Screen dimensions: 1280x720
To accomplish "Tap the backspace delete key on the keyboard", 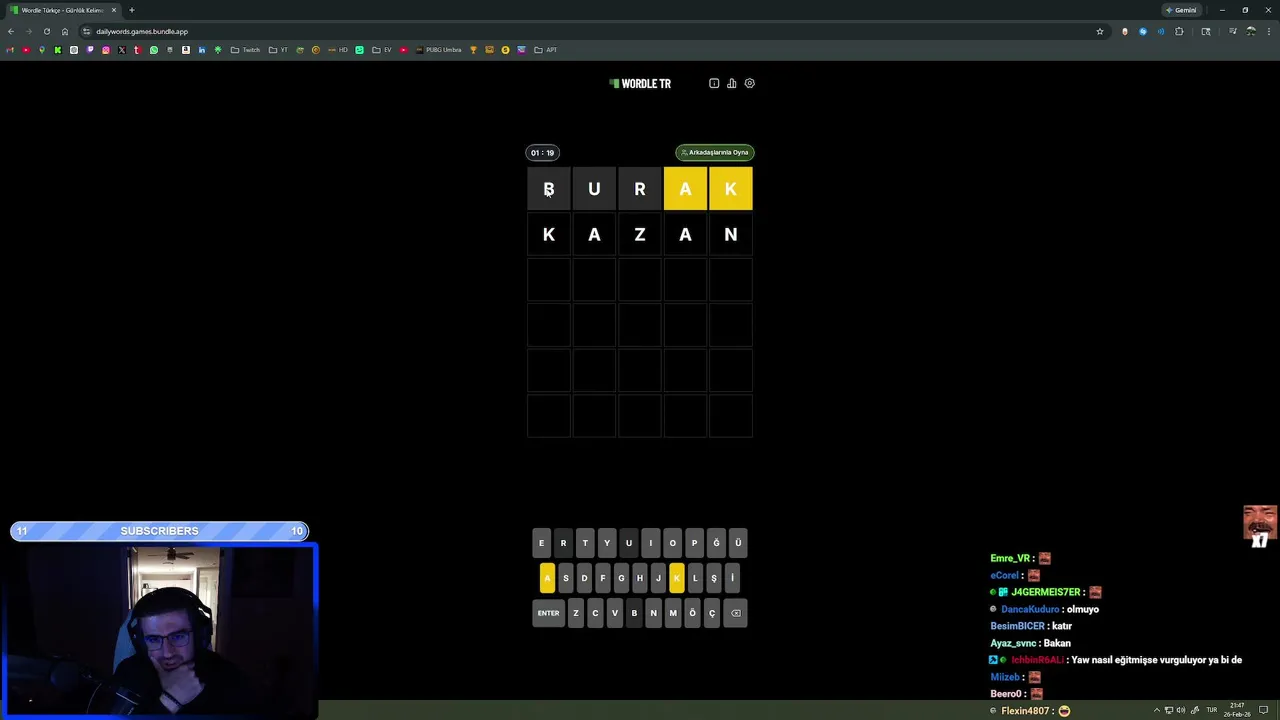I will [736, 613].
